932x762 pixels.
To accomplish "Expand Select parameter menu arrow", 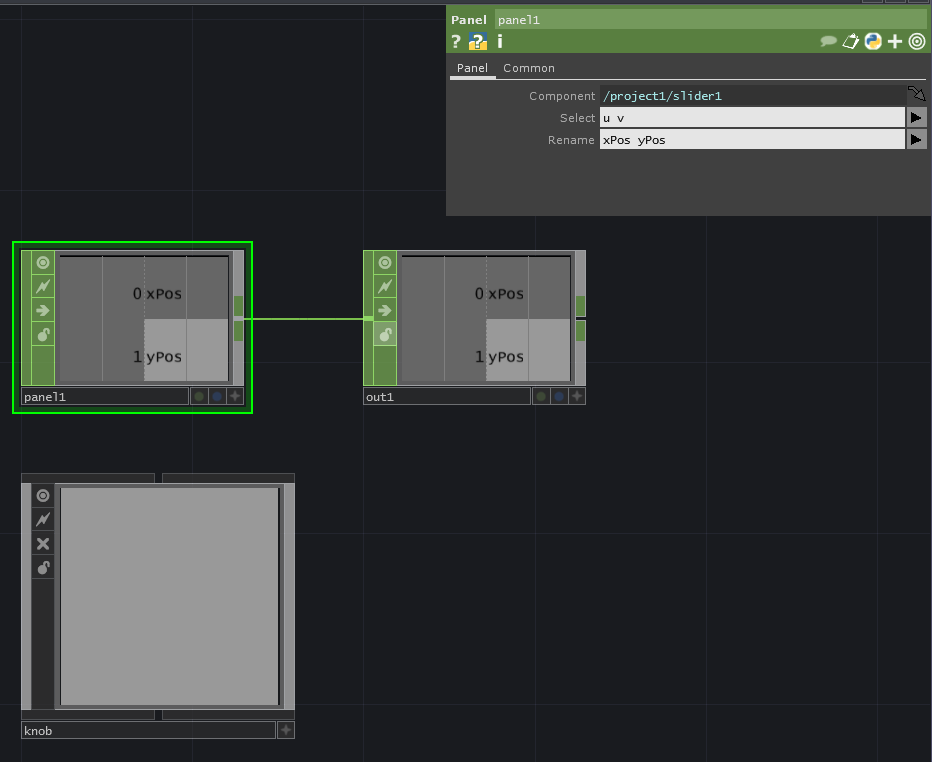I will click(x=916, y=118).
